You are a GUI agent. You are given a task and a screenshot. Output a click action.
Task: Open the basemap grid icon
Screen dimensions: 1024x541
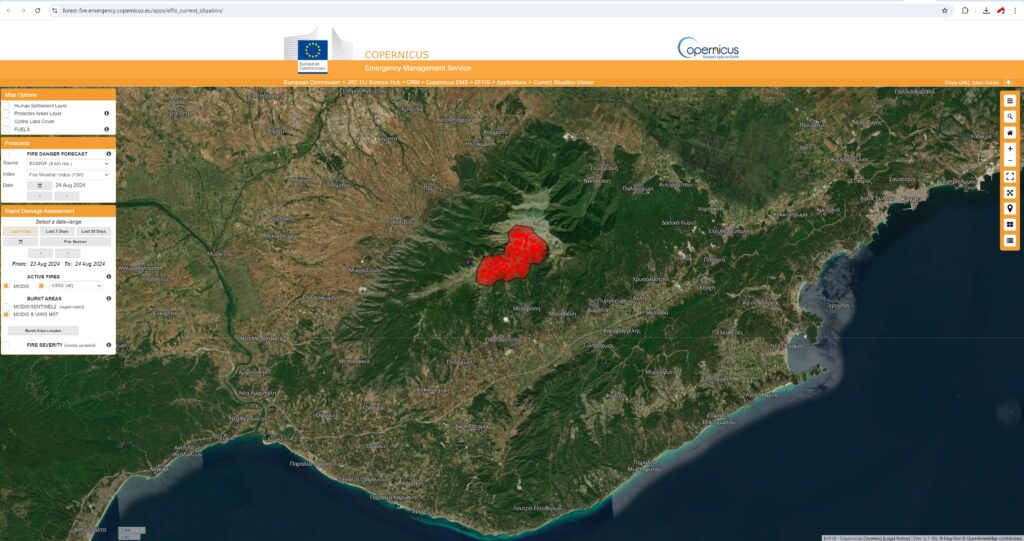(1010, 224)
